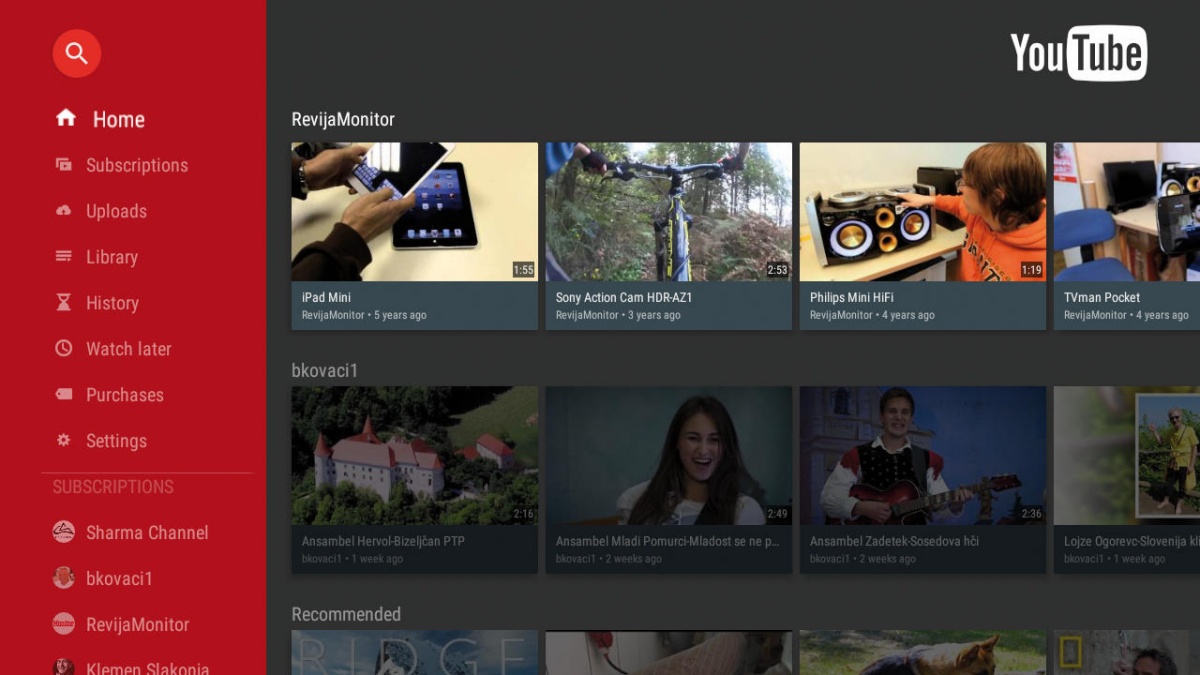The width and height of the screenshot is (1200, 675).
Task: Click the Uploads cloud icon
Action: [x=64, y=211]
